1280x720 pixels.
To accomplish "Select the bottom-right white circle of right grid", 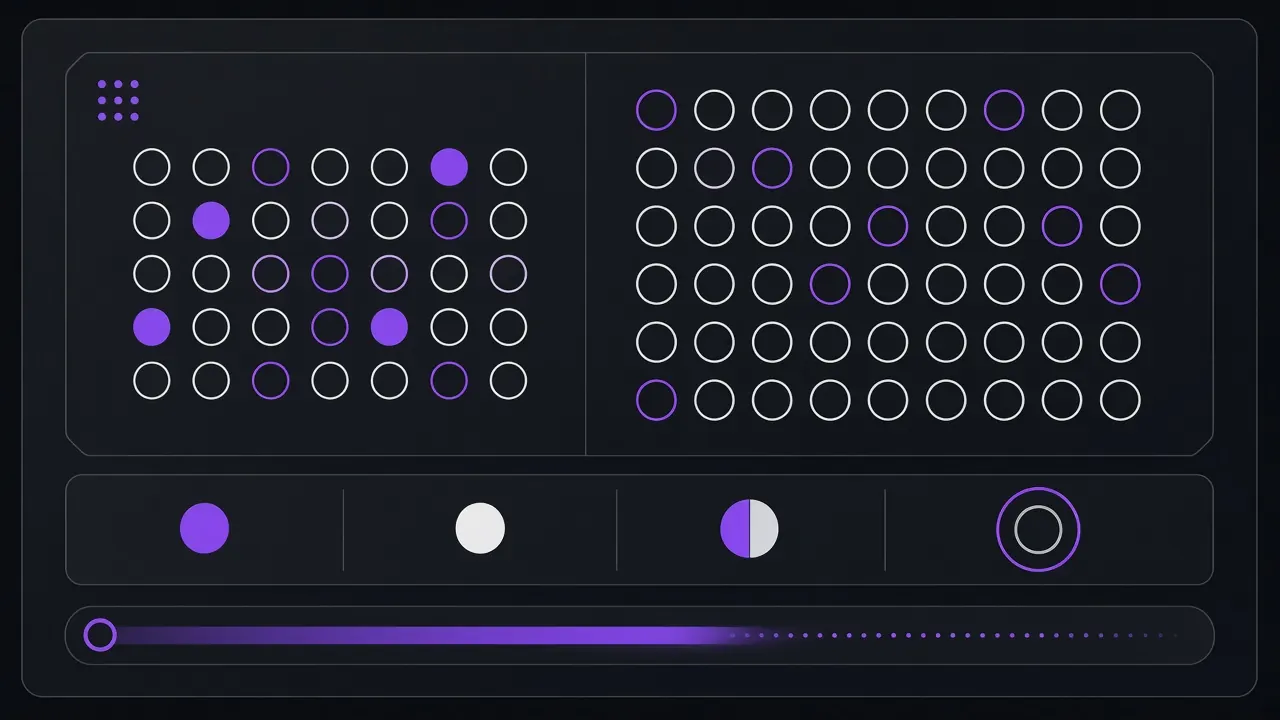I will [1120, 400].
